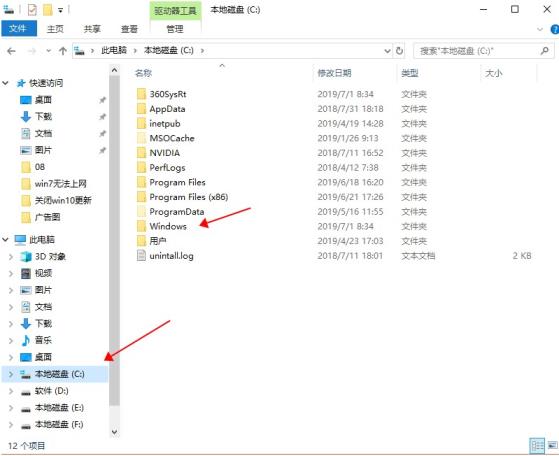Sort files by 修改日期 column header
Screen dimensions: 559x456
click(334, 73)
